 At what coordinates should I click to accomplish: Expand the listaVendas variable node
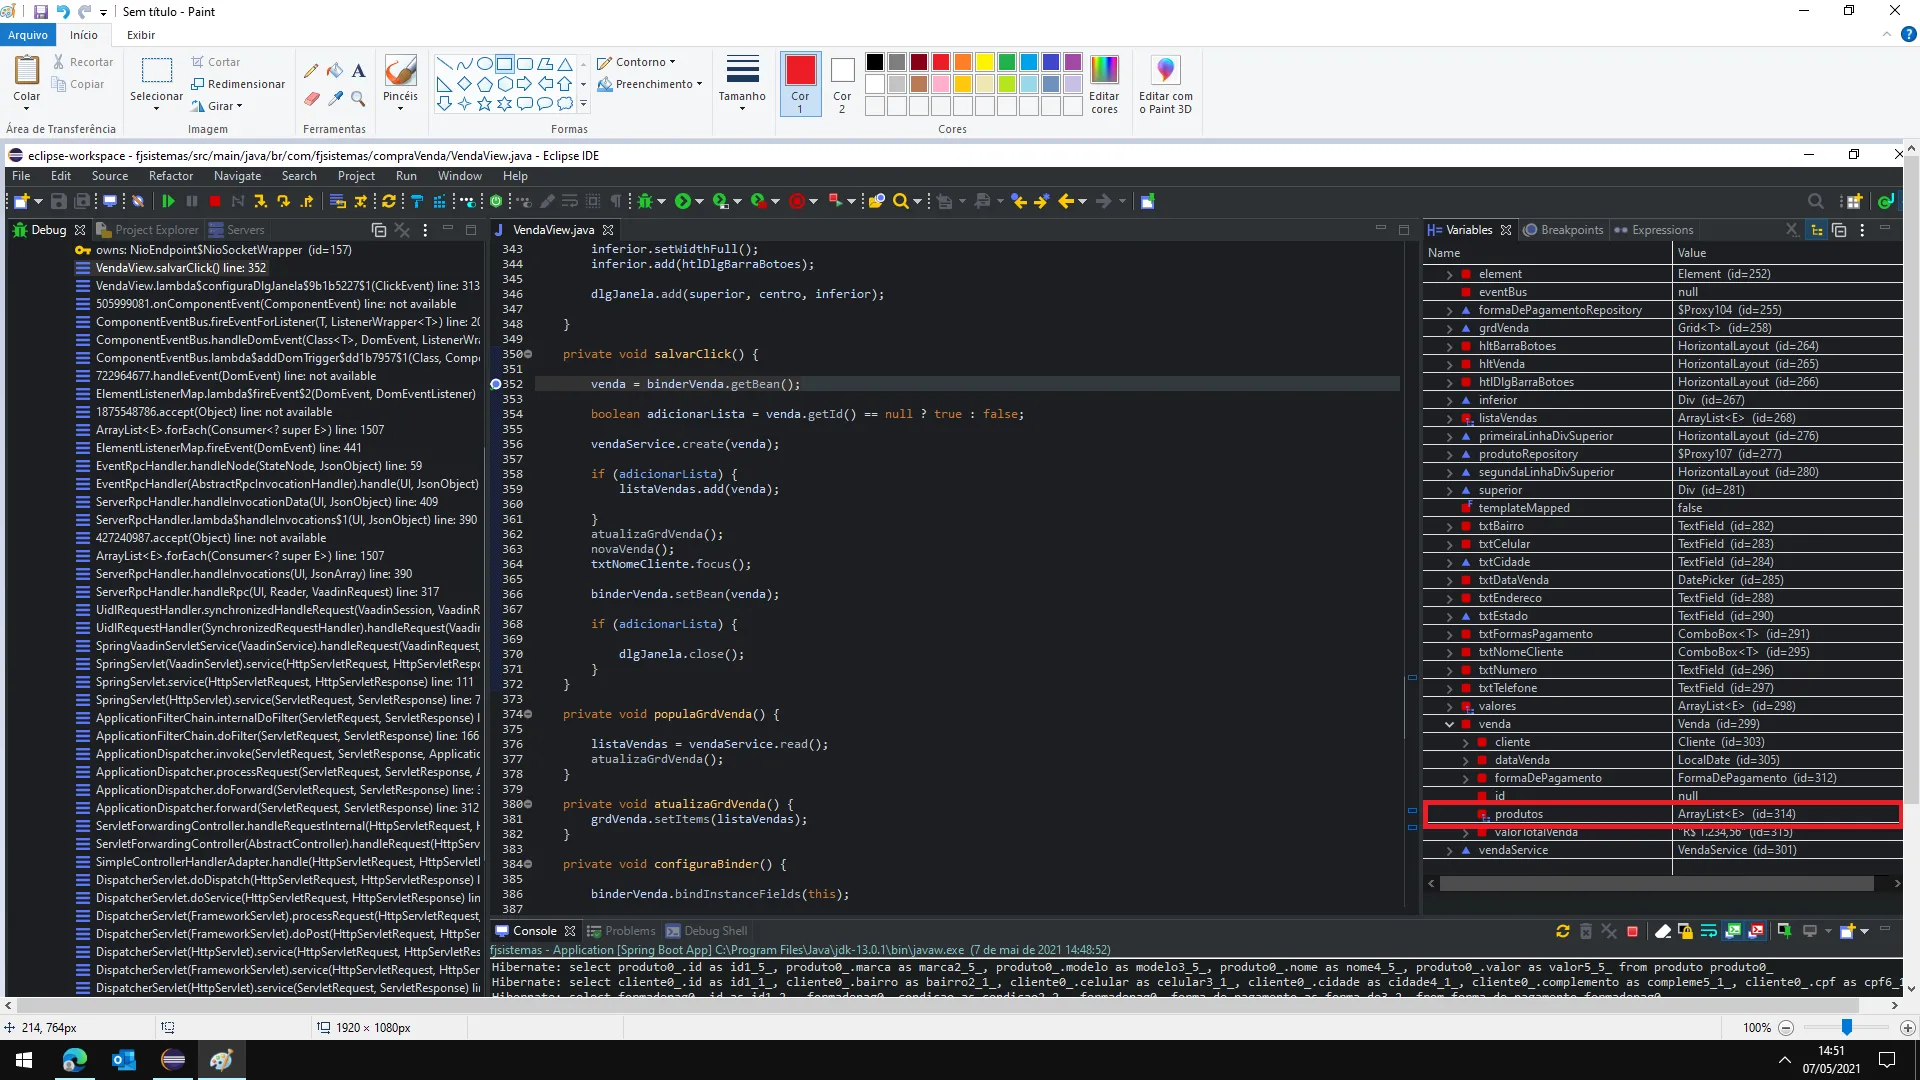[1449, 418]
